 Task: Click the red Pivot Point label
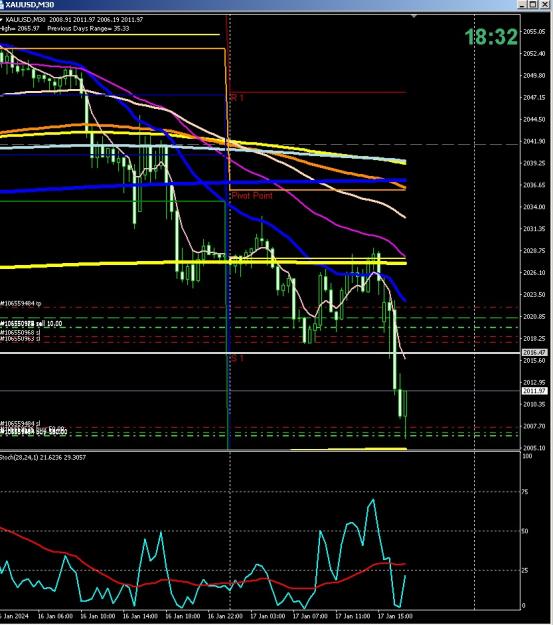[x=252, y=196]
